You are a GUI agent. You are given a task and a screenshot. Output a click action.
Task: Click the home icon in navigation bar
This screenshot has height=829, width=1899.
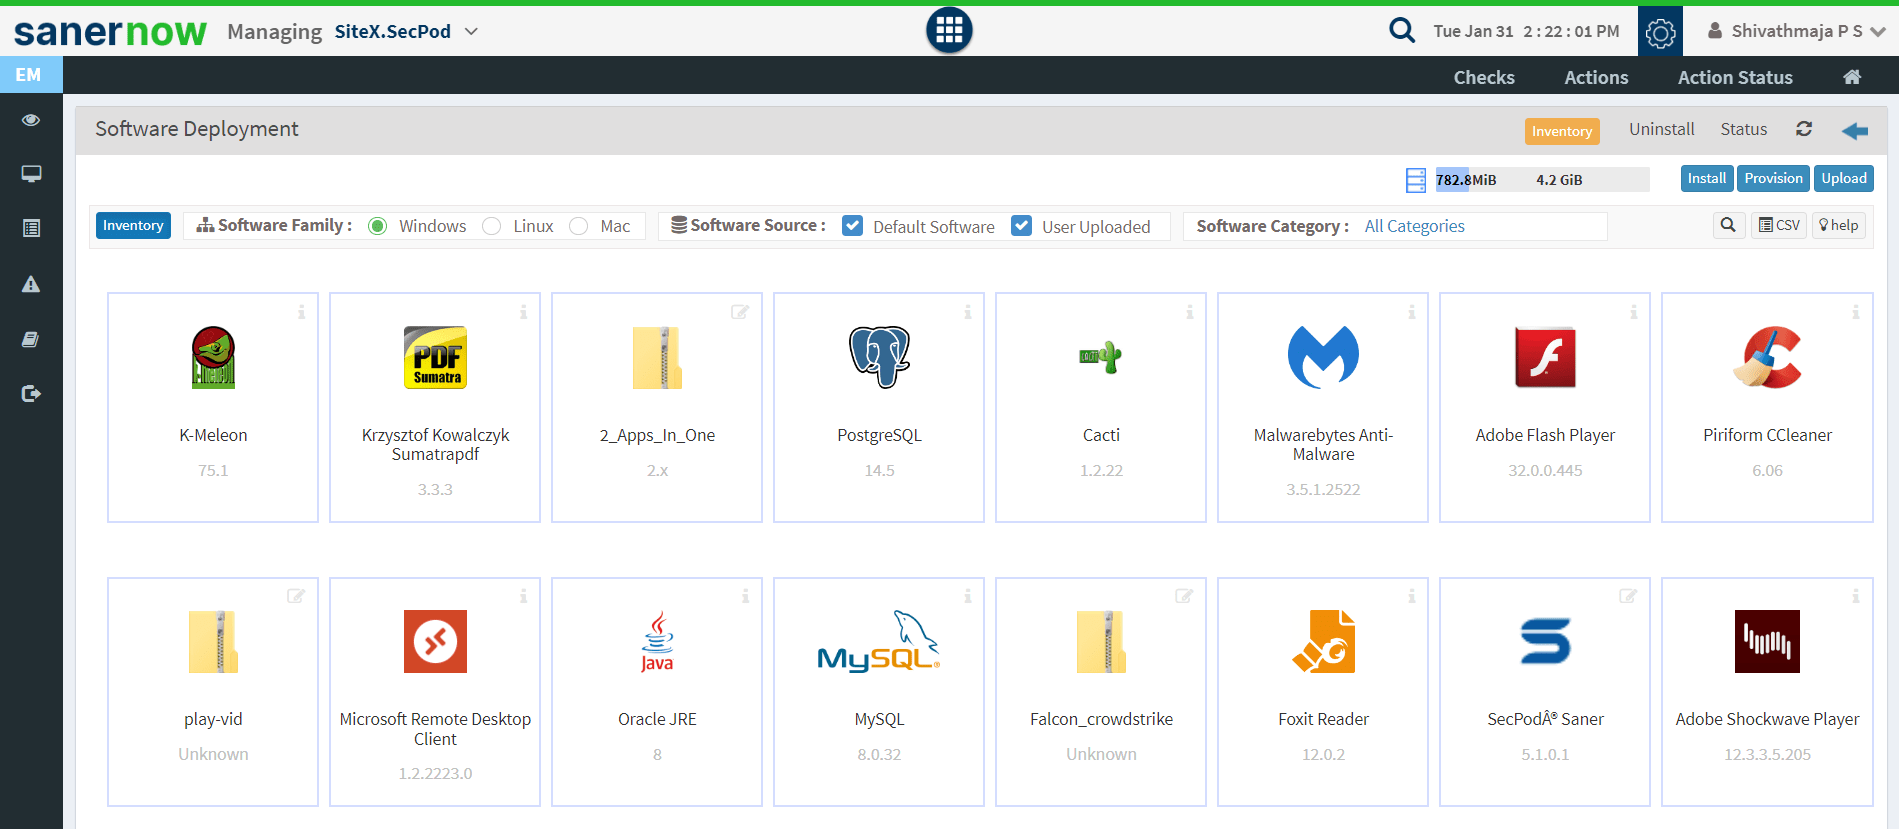click(1851, 77)
